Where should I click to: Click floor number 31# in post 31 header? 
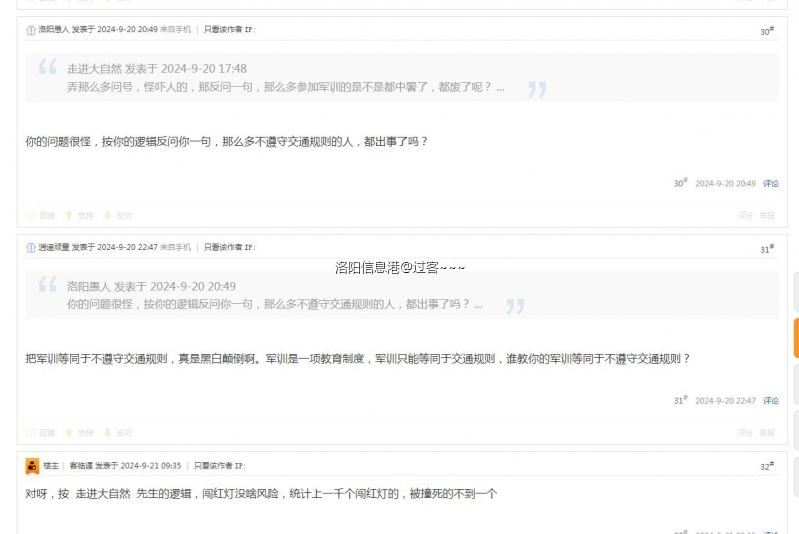(x=767, y=249)
